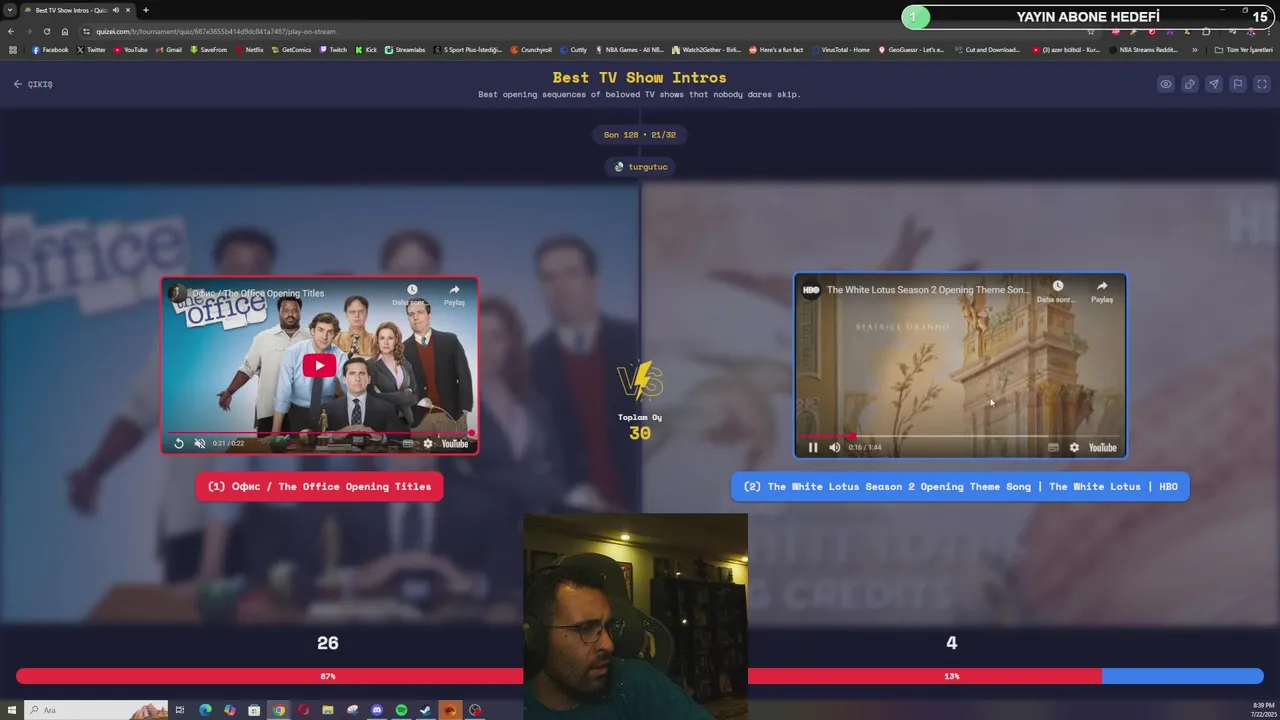Viewport: 1280px width, 720px height.
Task: Reload the page with refresh icon
Action: tap(46, 32)
